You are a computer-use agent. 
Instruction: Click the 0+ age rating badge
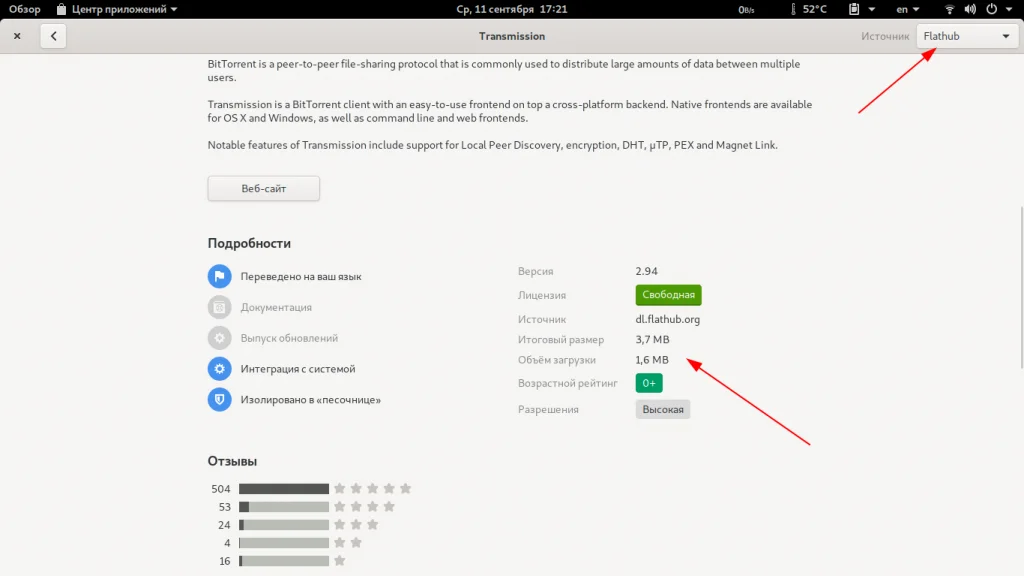coord(648,383)
